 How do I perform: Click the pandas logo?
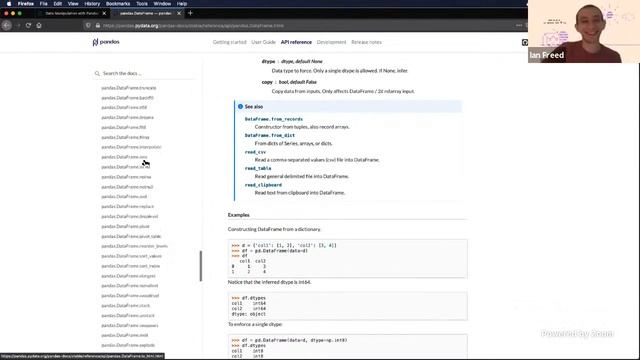point(106,42)
